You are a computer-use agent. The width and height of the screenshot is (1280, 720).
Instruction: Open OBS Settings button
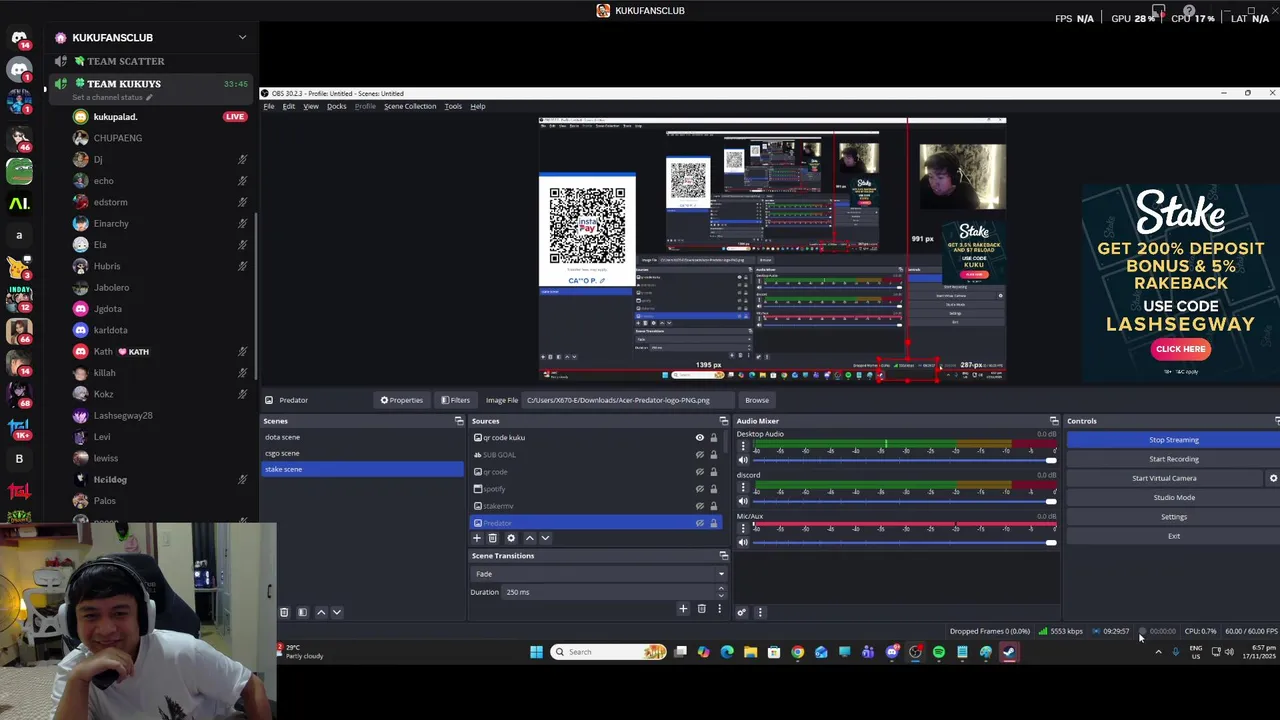click(1173, 517)
